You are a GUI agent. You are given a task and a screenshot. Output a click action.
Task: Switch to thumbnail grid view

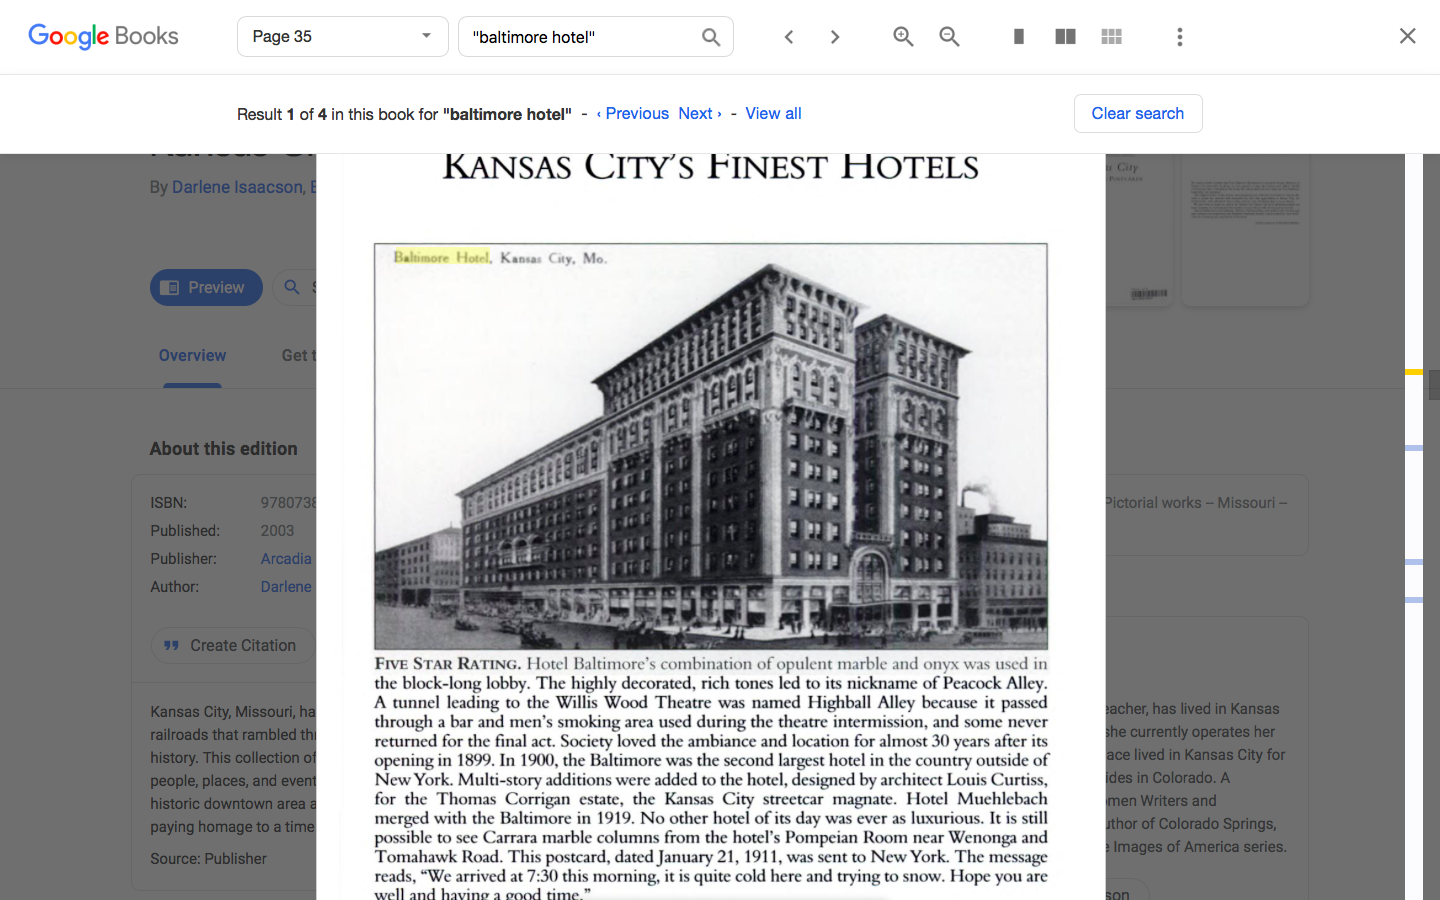click(x=1111, y=37)
